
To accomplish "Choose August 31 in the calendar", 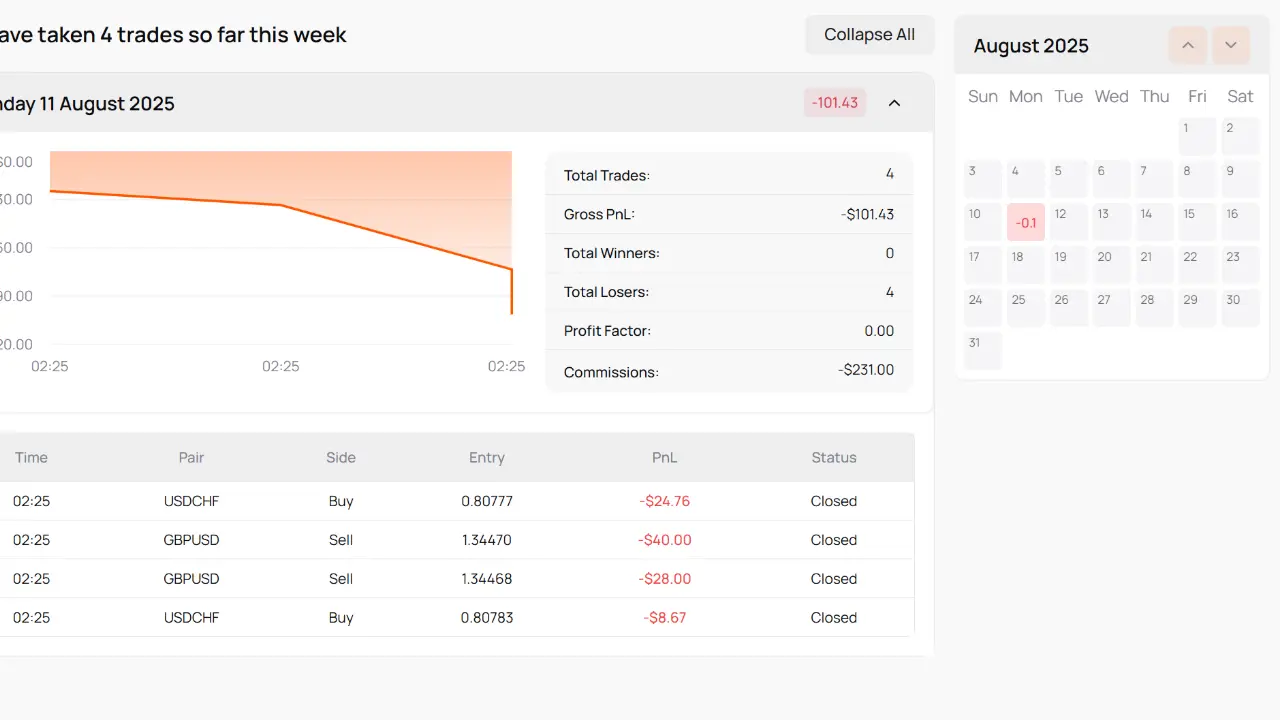I will coord(983,351).
